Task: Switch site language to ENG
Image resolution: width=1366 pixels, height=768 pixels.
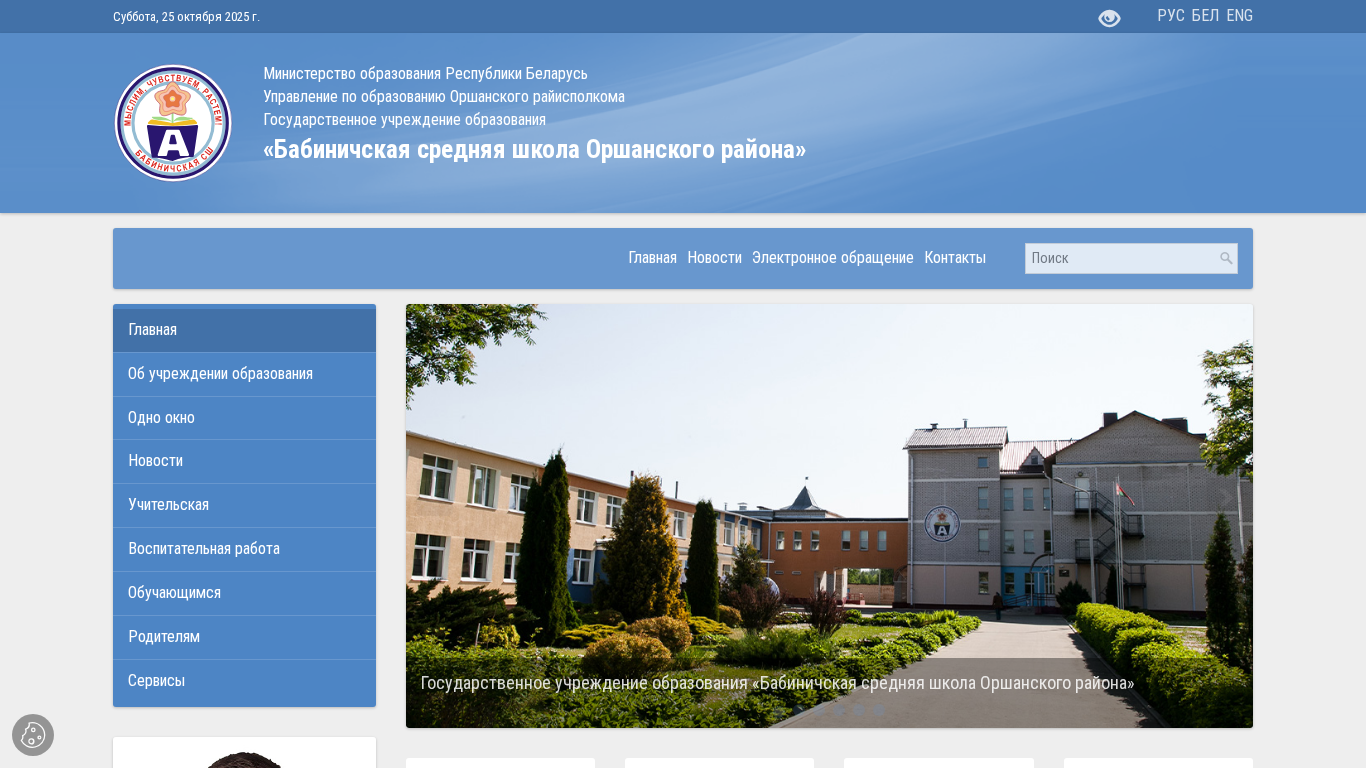Action: click(x=1240, y=16)
